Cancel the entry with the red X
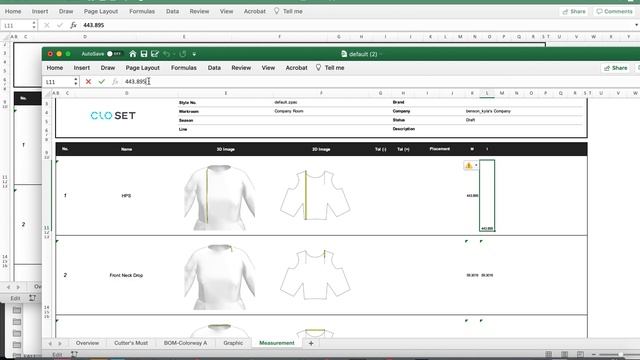 pos(88,82)
